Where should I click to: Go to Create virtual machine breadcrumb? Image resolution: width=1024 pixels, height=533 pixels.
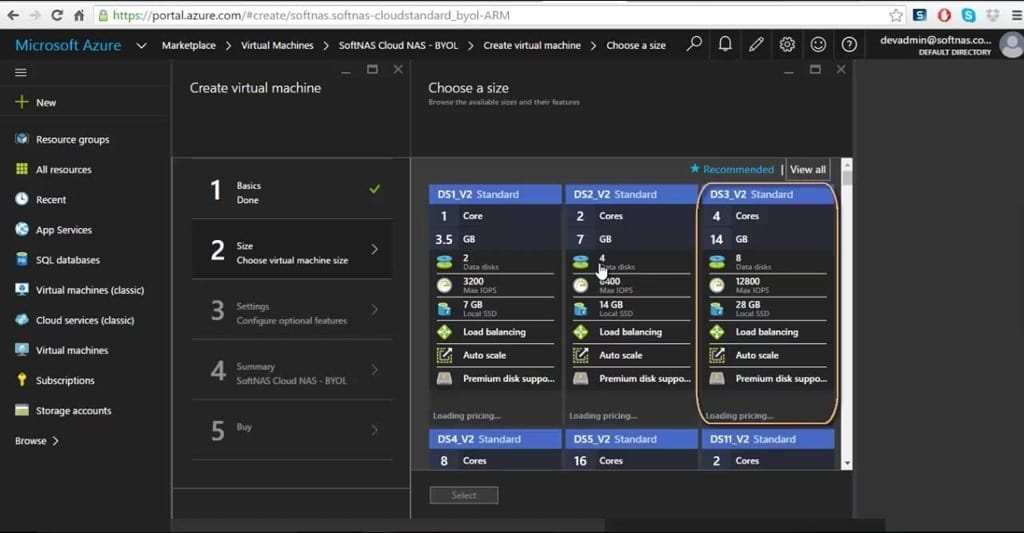[532, 45]
